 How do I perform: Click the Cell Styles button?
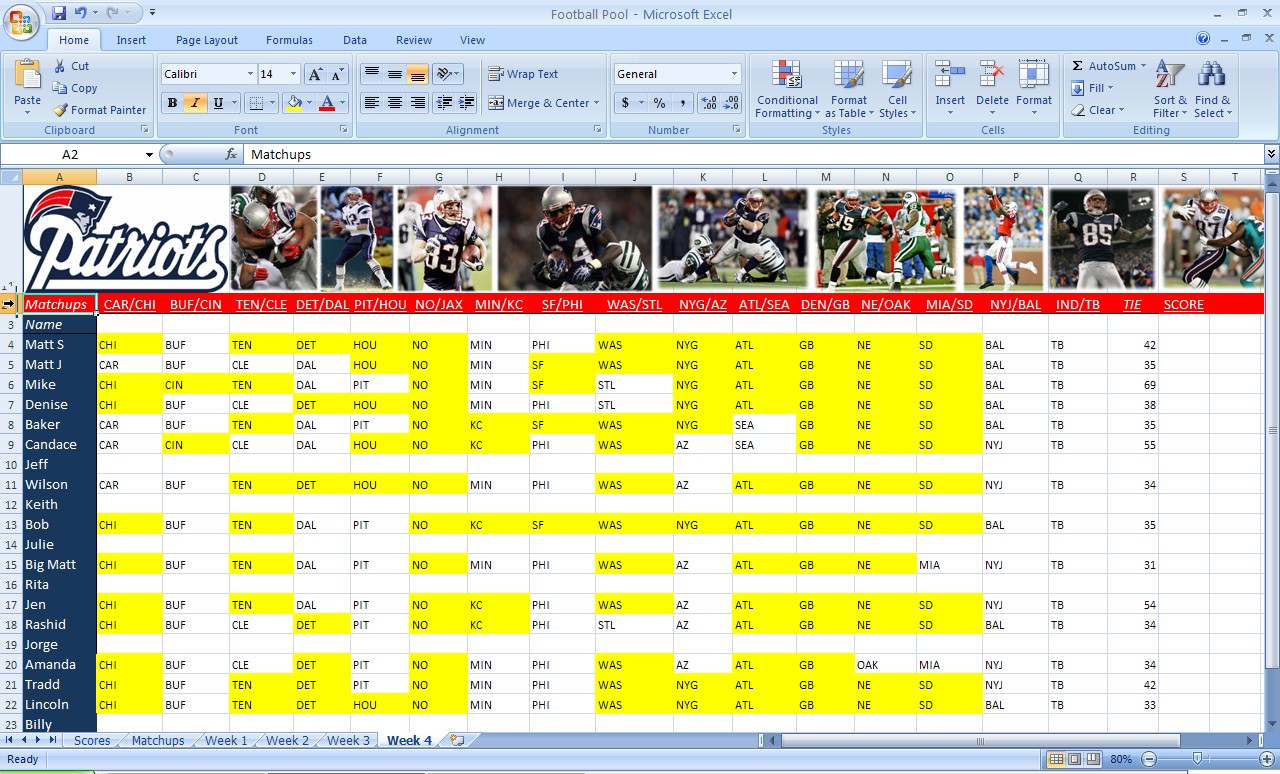point(897,90)
